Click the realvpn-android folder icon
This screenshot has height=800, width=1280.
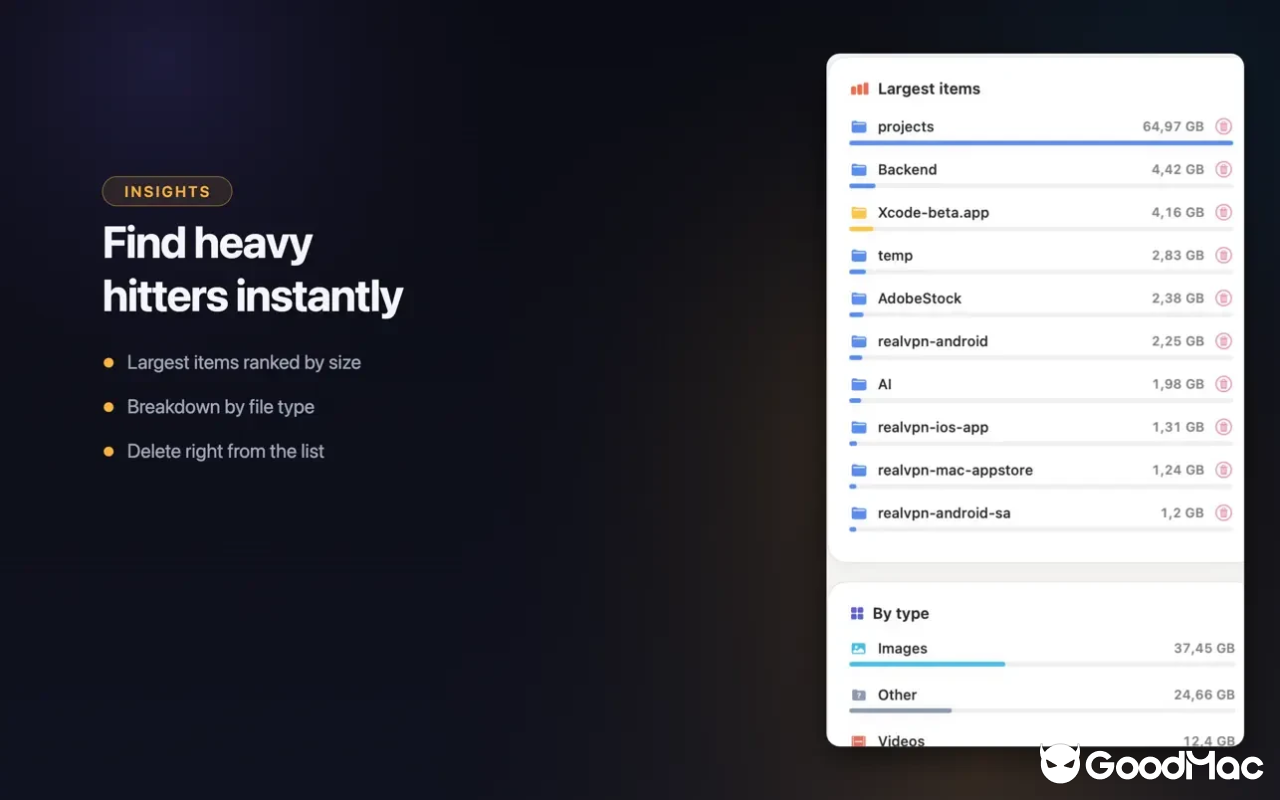click(858, 342)
